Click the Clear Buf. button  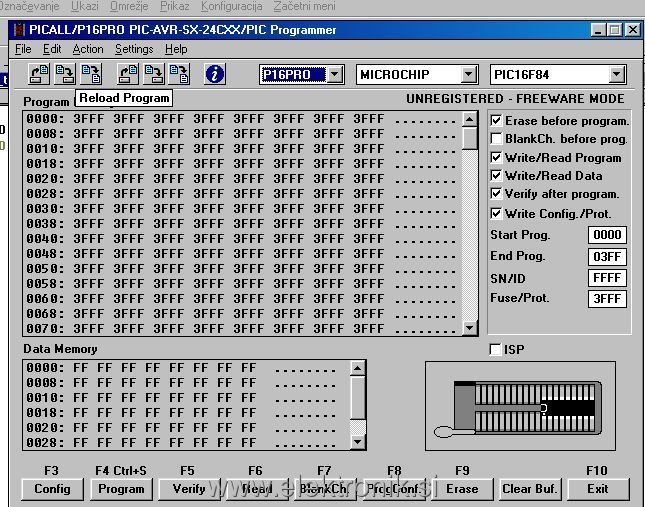[530, 489]
